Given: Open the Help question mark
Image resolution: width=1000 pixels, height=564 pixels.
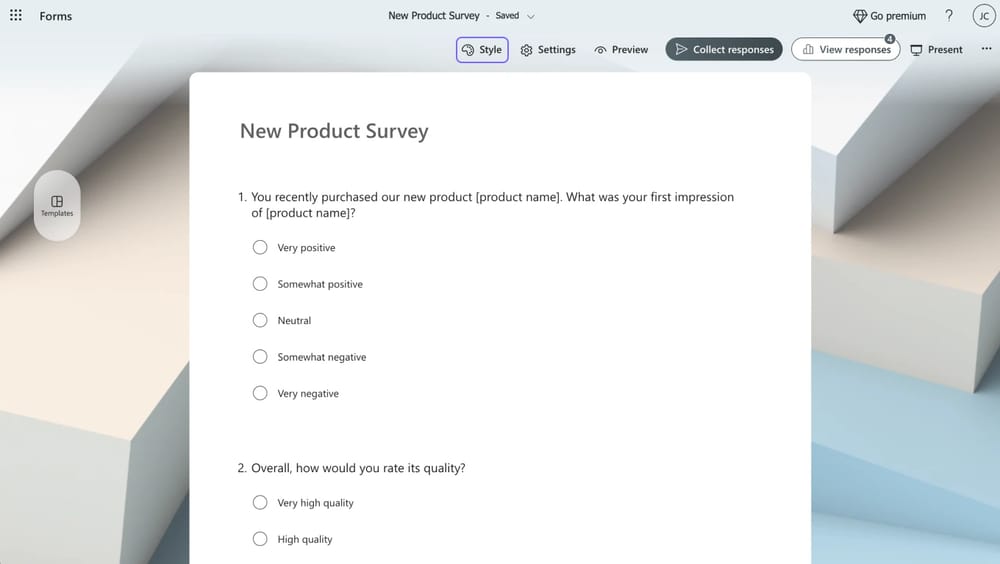Looking at the screenshot, I should (x=949, y=16).
